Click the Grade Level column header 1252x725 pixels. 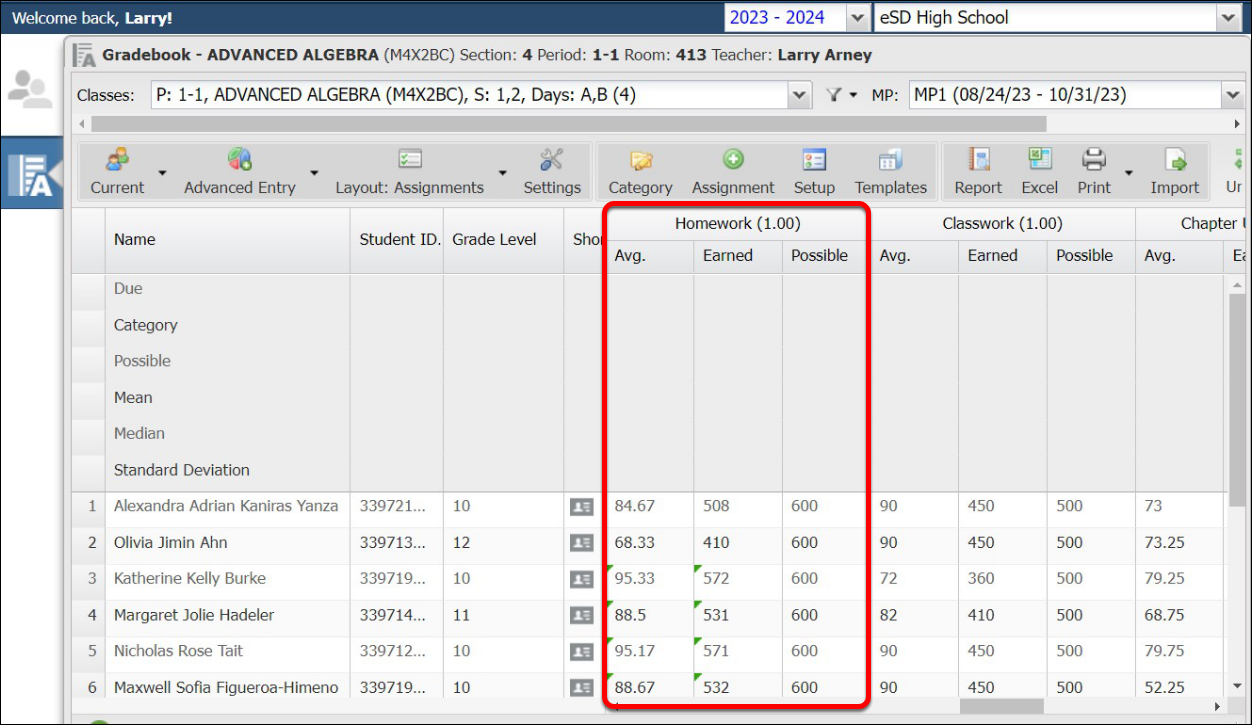click(503, 240)
